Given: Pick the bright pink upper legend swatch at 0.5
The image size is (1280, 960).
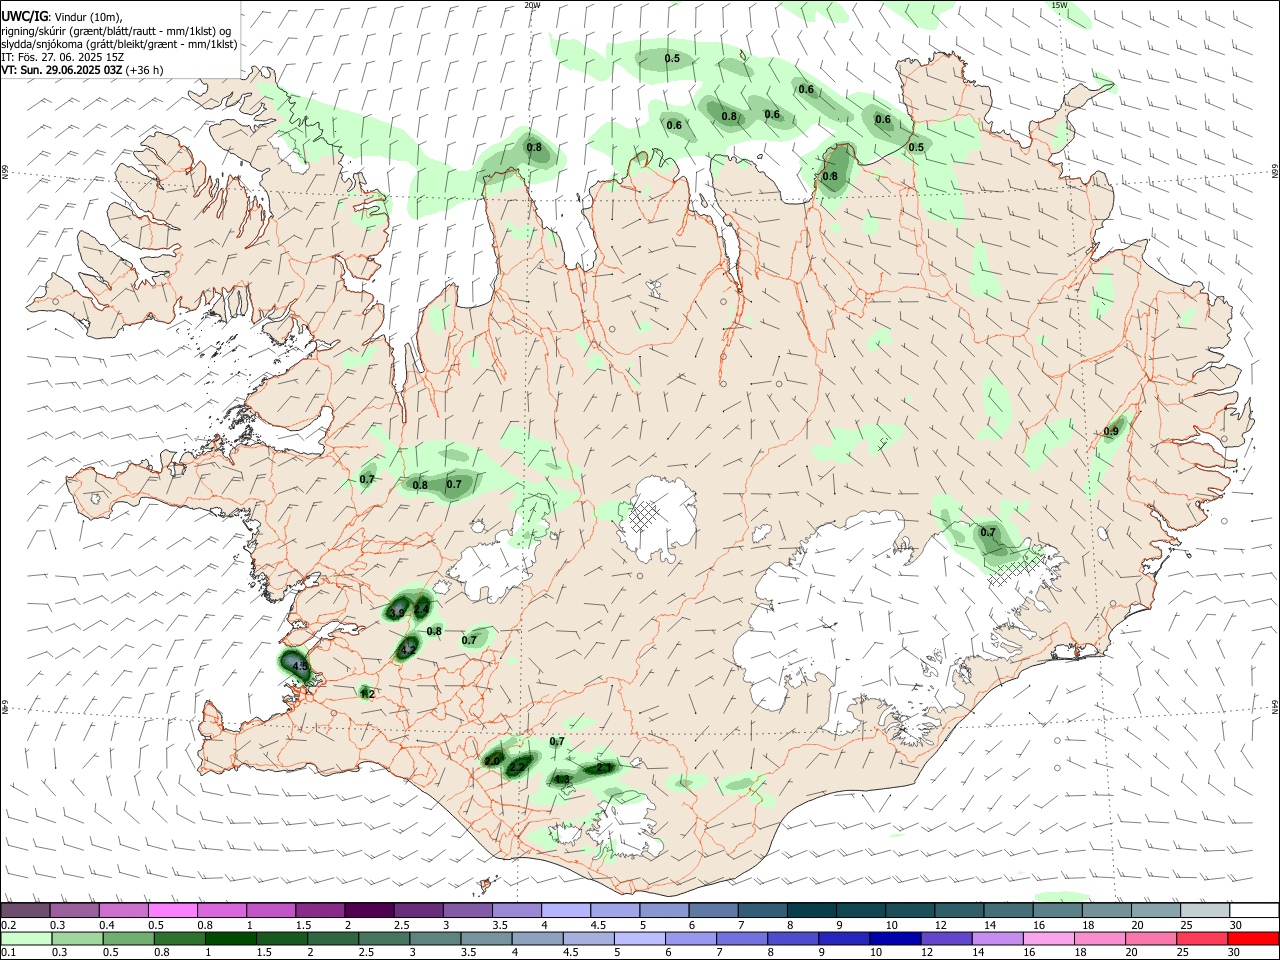Looking at the screenshot, I should (172, 911).
